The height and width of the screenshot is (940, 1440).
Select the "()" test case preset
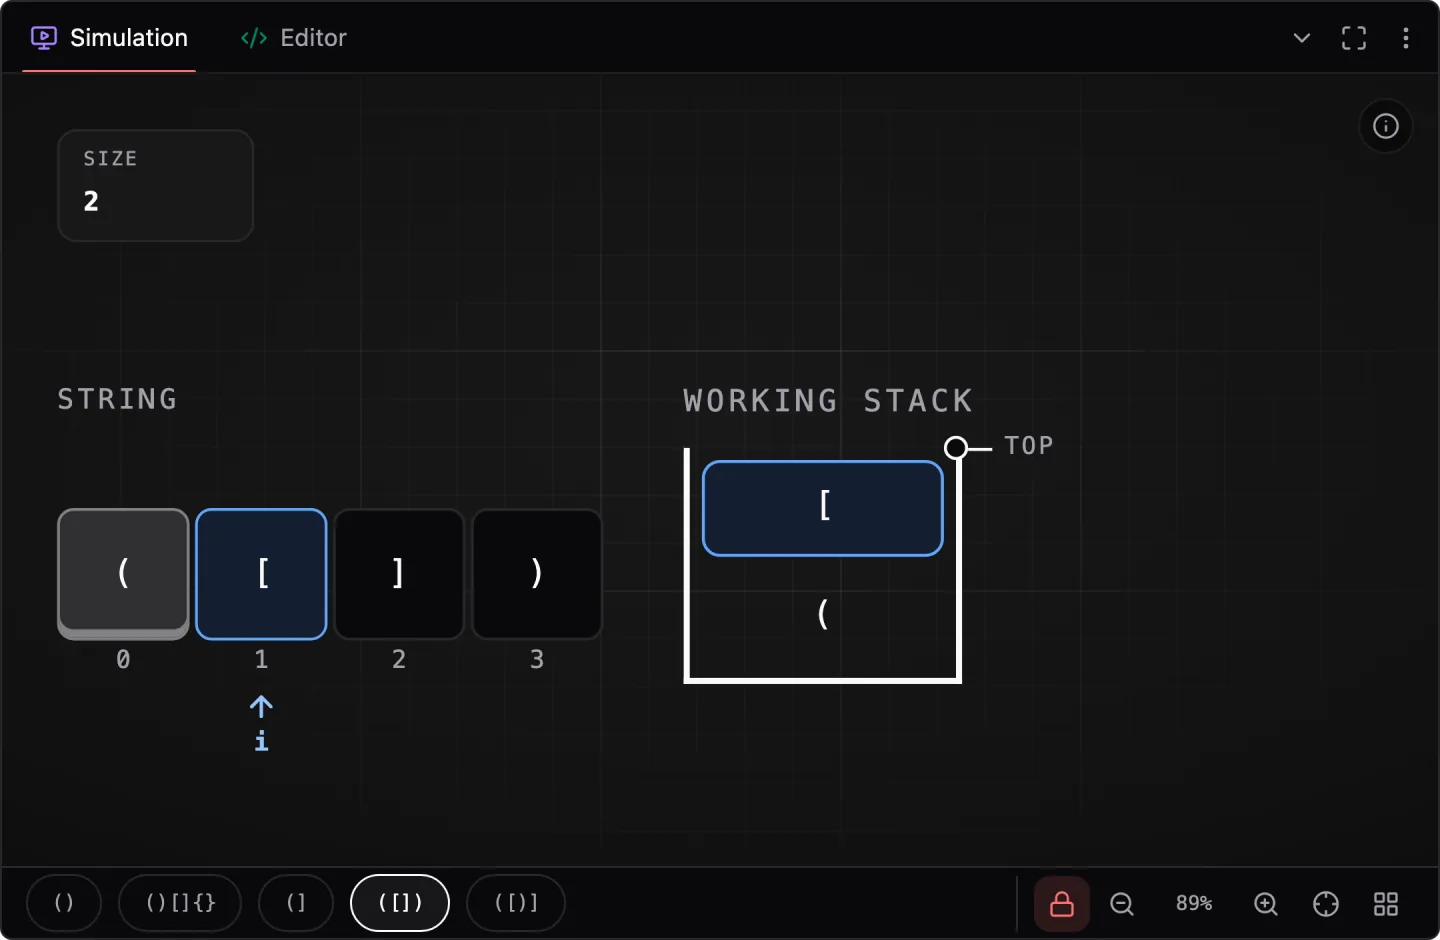pyautogui.click(x=64, y=903)
